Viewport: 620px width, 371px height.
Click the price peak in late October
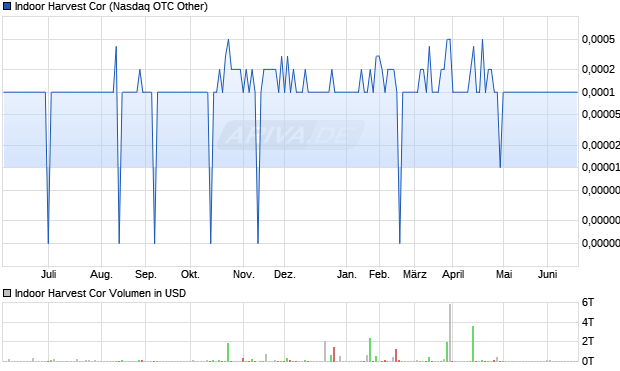pyautogui.click(x=228, y=40)
